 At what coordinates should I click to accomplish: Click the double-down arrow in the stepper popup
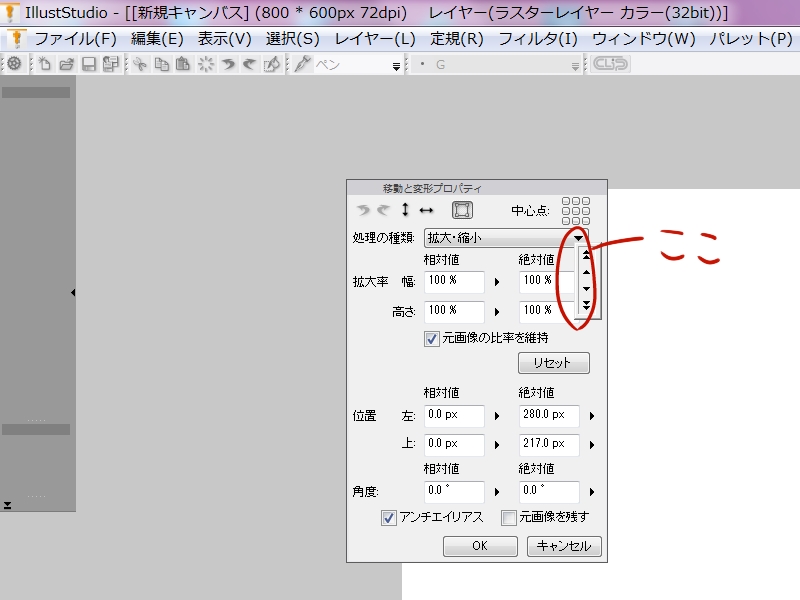(586, 305)
